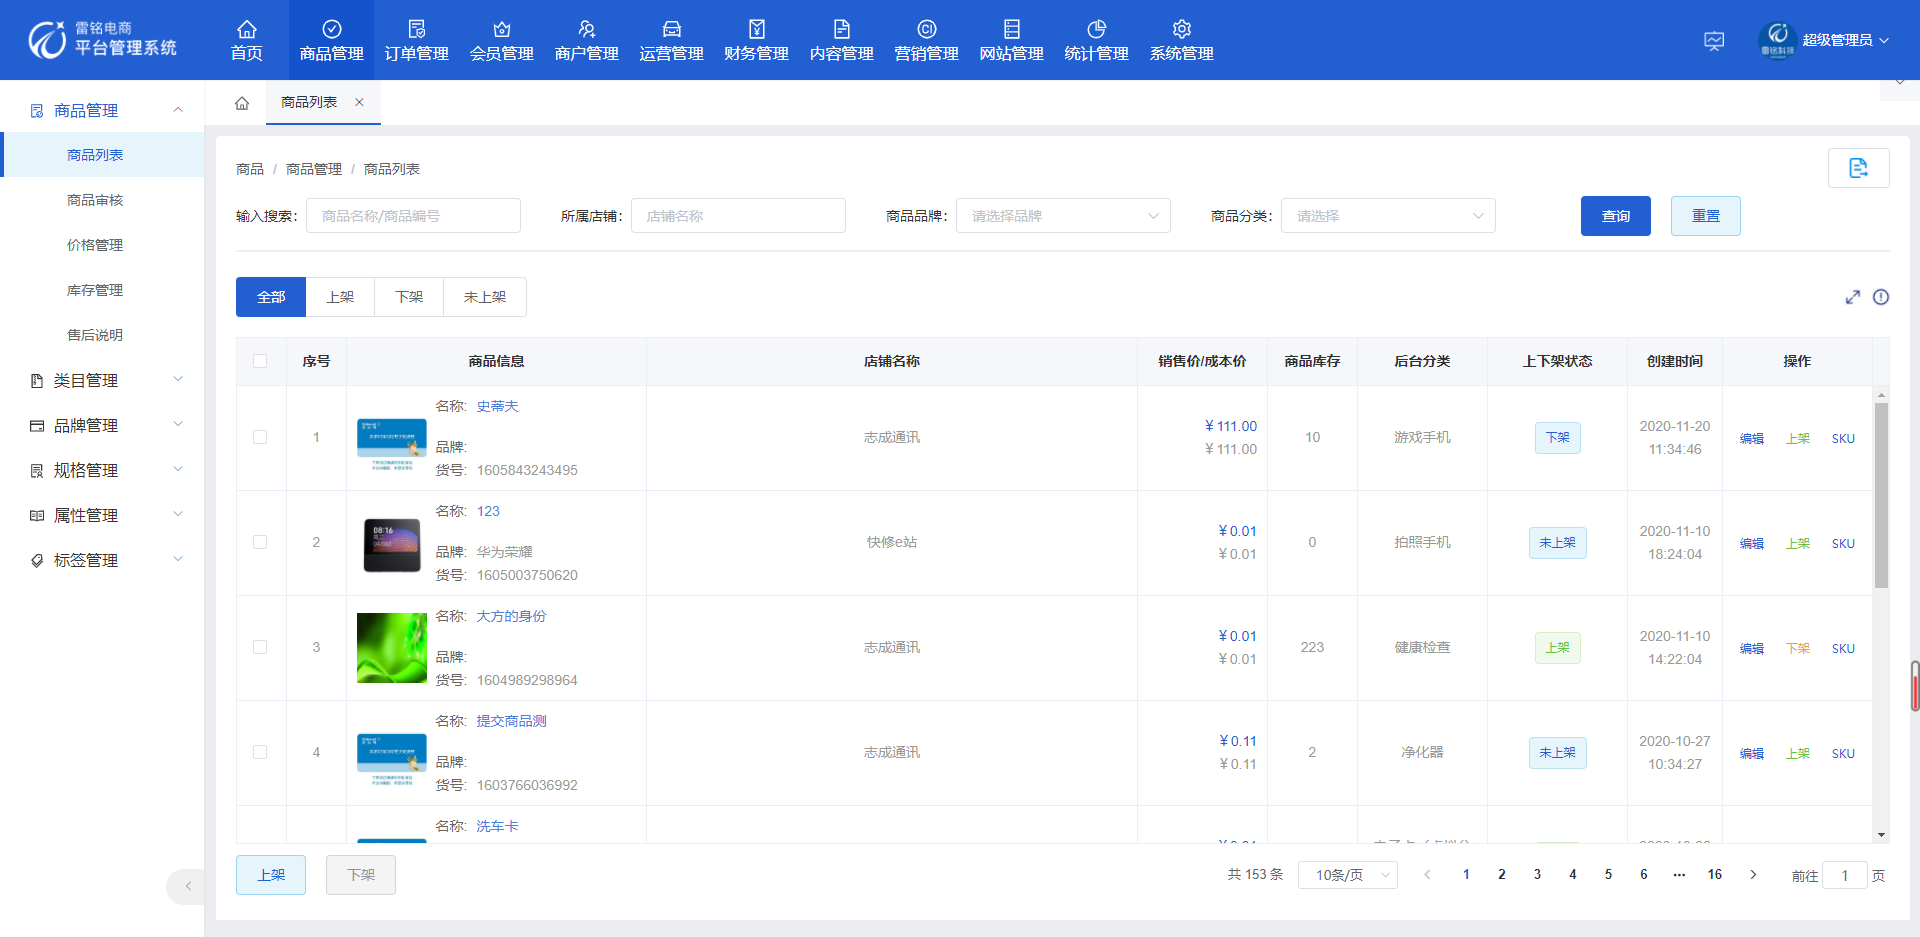The image size is (1920, 937).
Task: Check the row 3 大方的身份 checkbox
Action: click(260, 647)
